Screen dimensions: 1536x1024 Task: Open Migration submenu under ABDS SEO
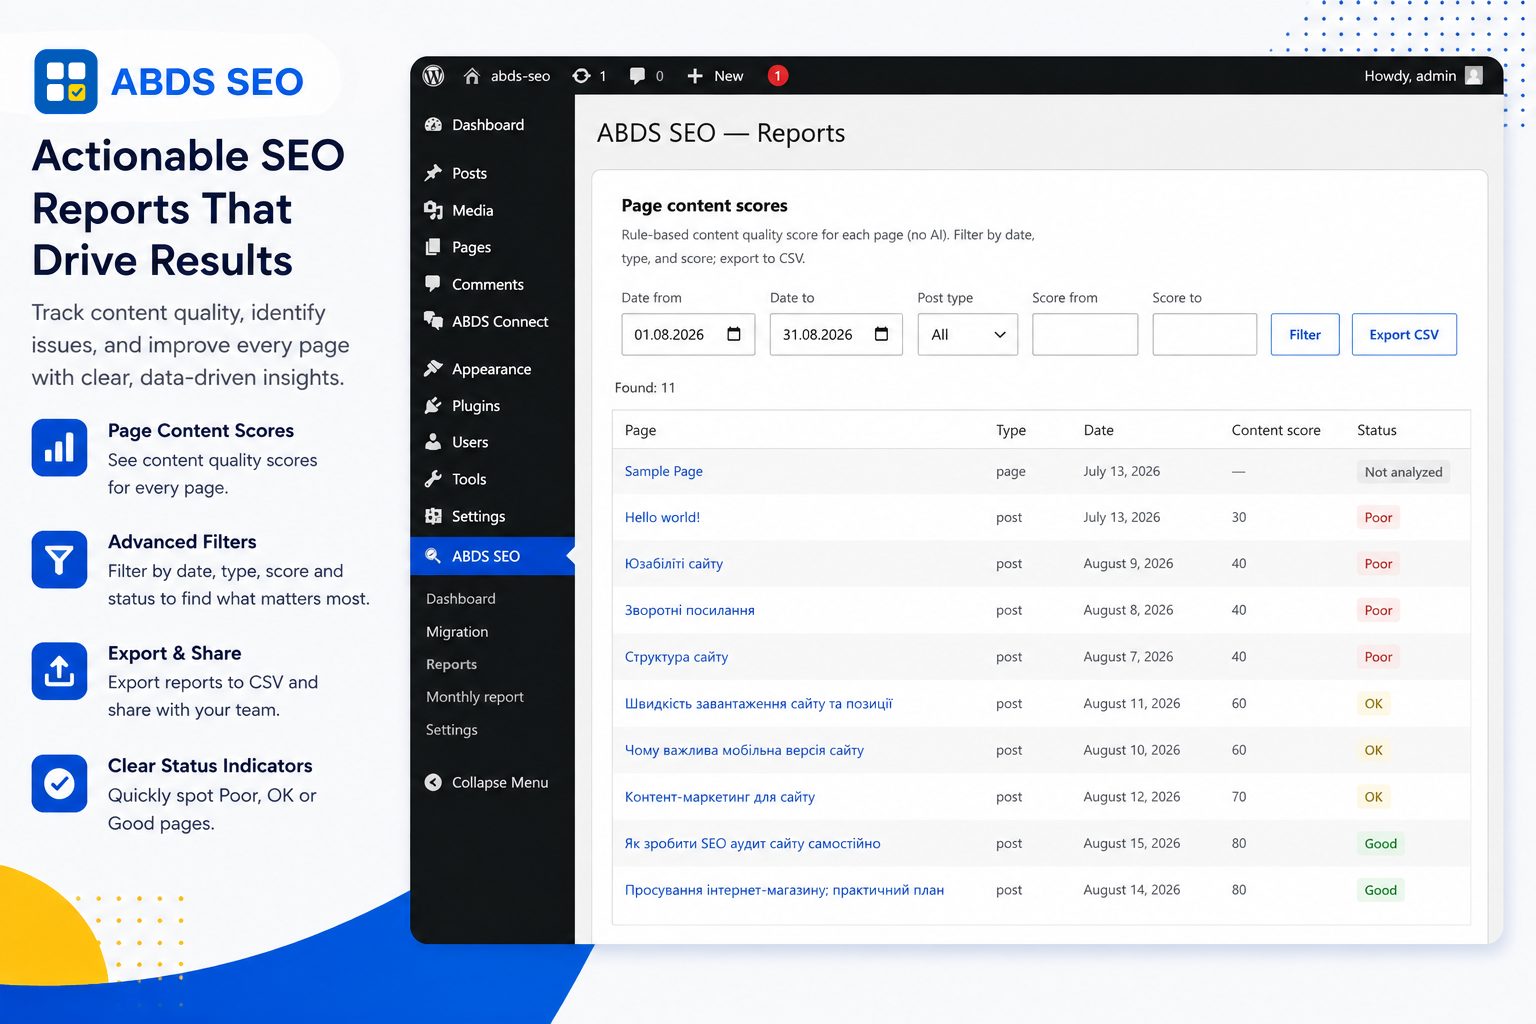click(x=457, y=632)
